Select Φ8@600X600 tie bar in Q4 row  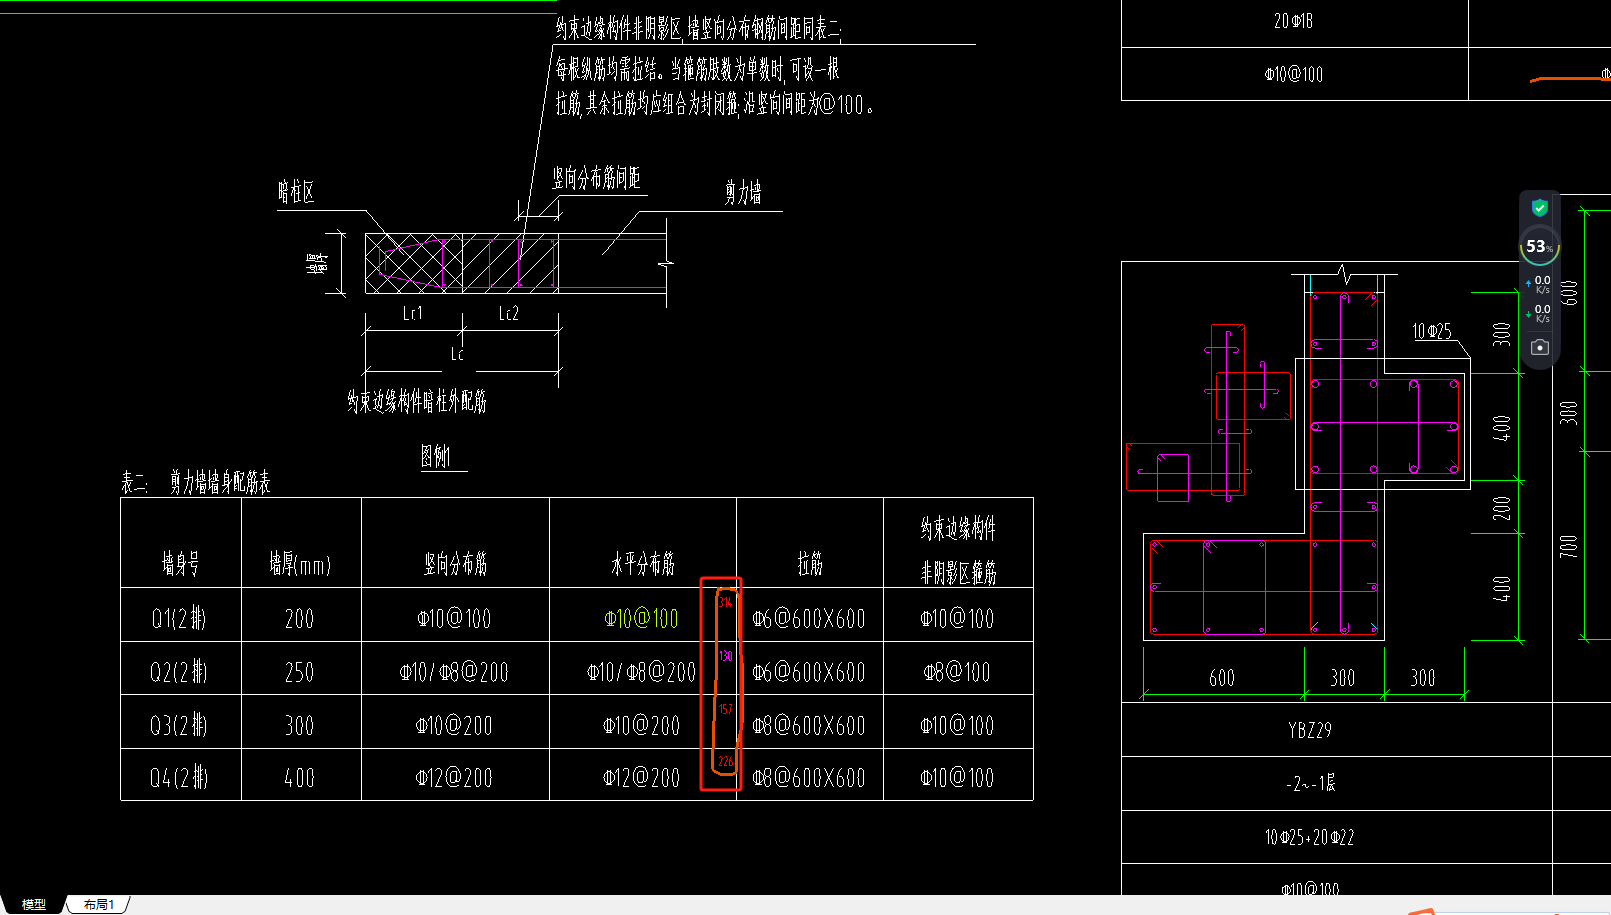click(809, 778)
